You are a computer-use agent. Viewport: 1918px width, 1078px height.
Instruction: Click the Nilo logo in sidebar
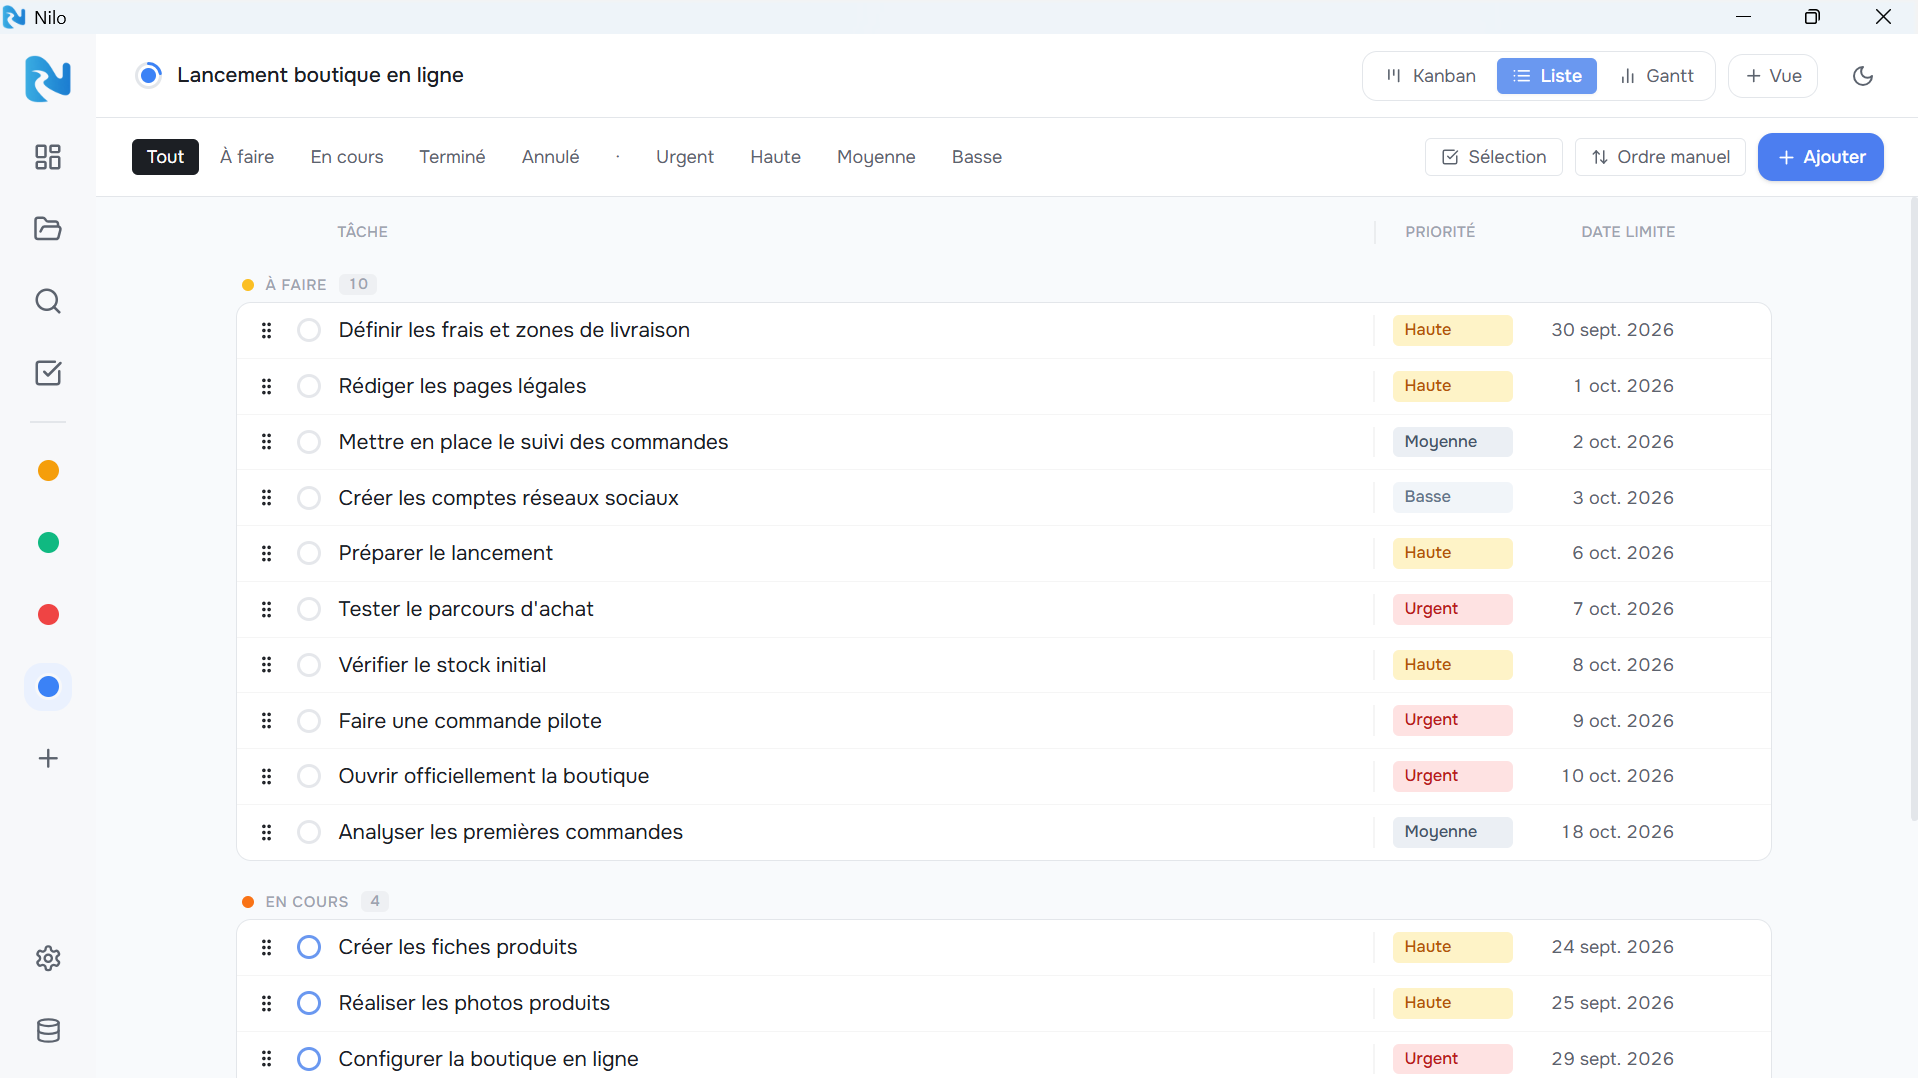48,78
